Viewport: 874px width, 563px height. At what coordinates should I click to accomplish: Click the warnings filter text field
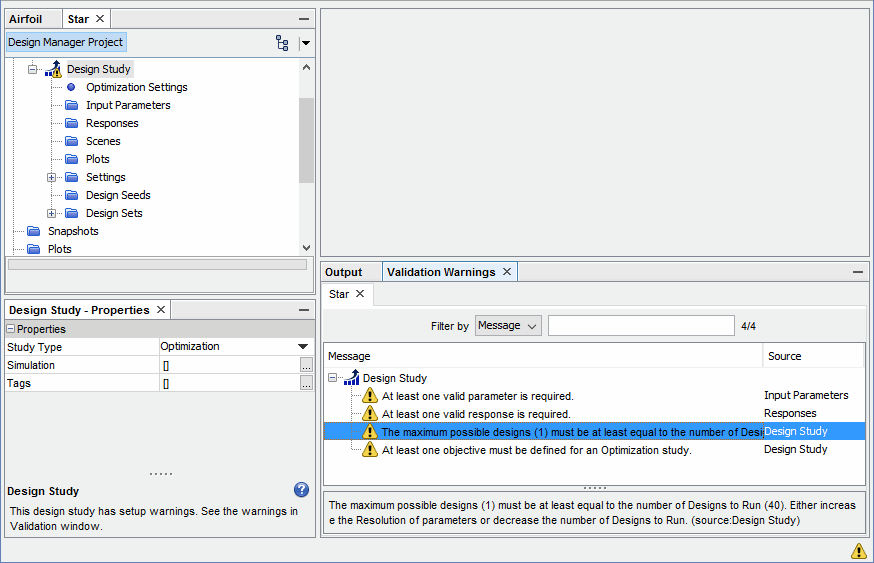point(640,326)
